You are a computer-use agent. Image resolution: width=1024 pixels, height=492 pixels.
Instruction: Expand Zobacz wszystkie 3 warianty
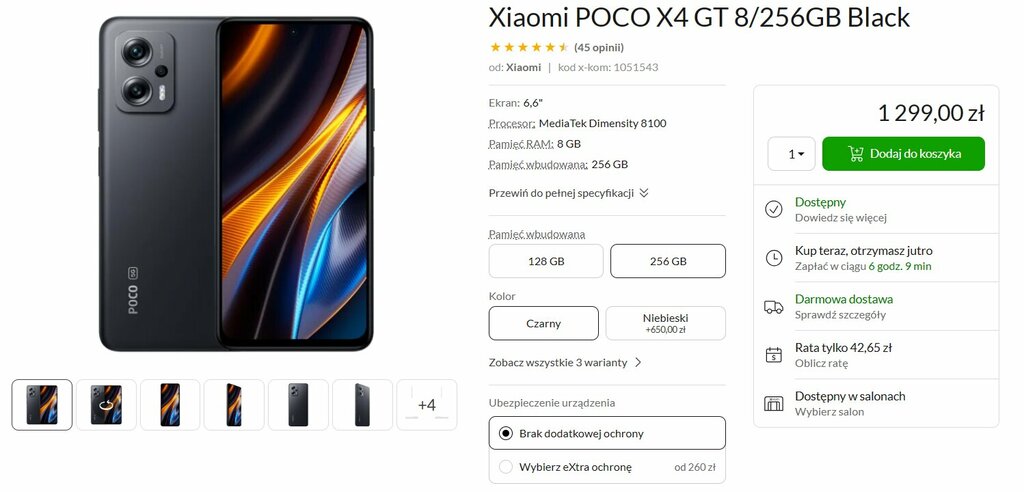tap(565, 362)
